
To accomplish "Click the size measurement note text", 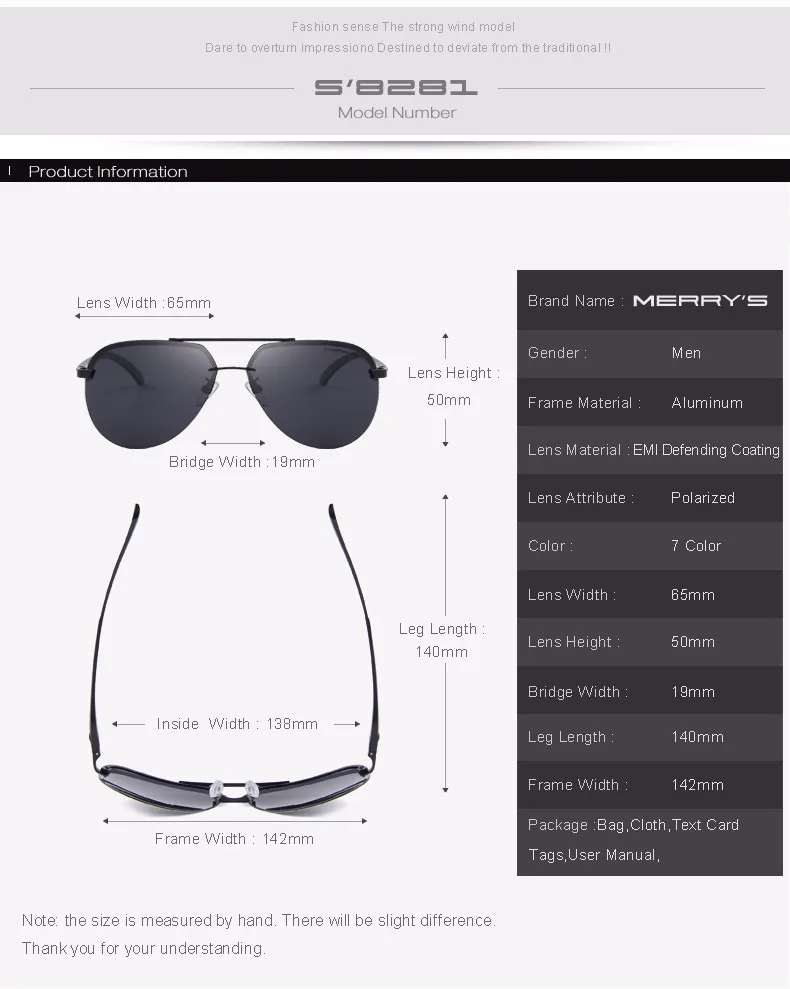I will tap(259, 921).
